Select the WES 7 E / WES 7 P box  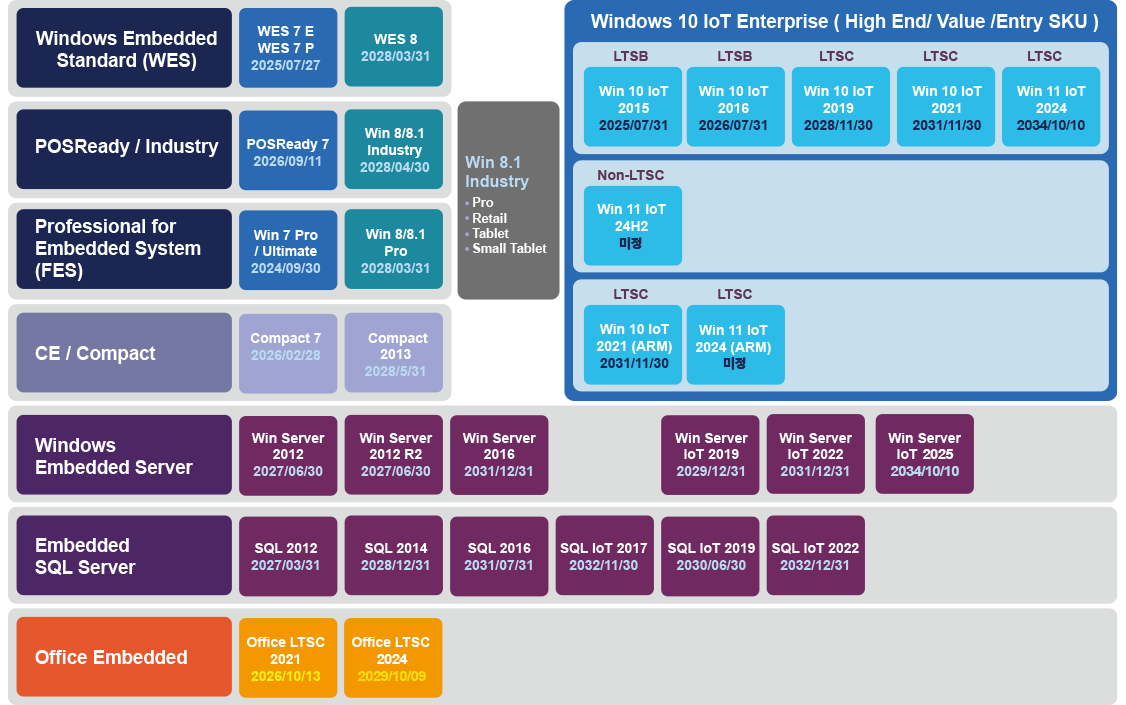[x=288, y=48]
